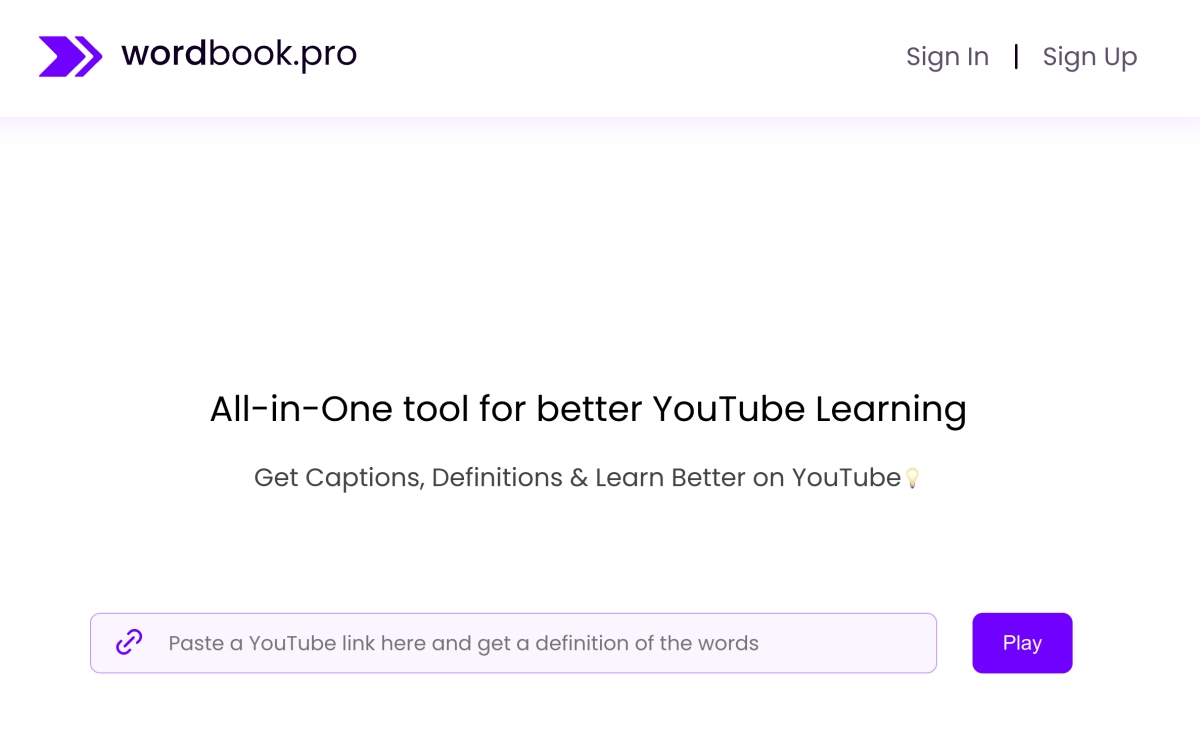Click the chain link icon in the input
The height and width of the screenshot is (737, 1200).
[129, 642]
